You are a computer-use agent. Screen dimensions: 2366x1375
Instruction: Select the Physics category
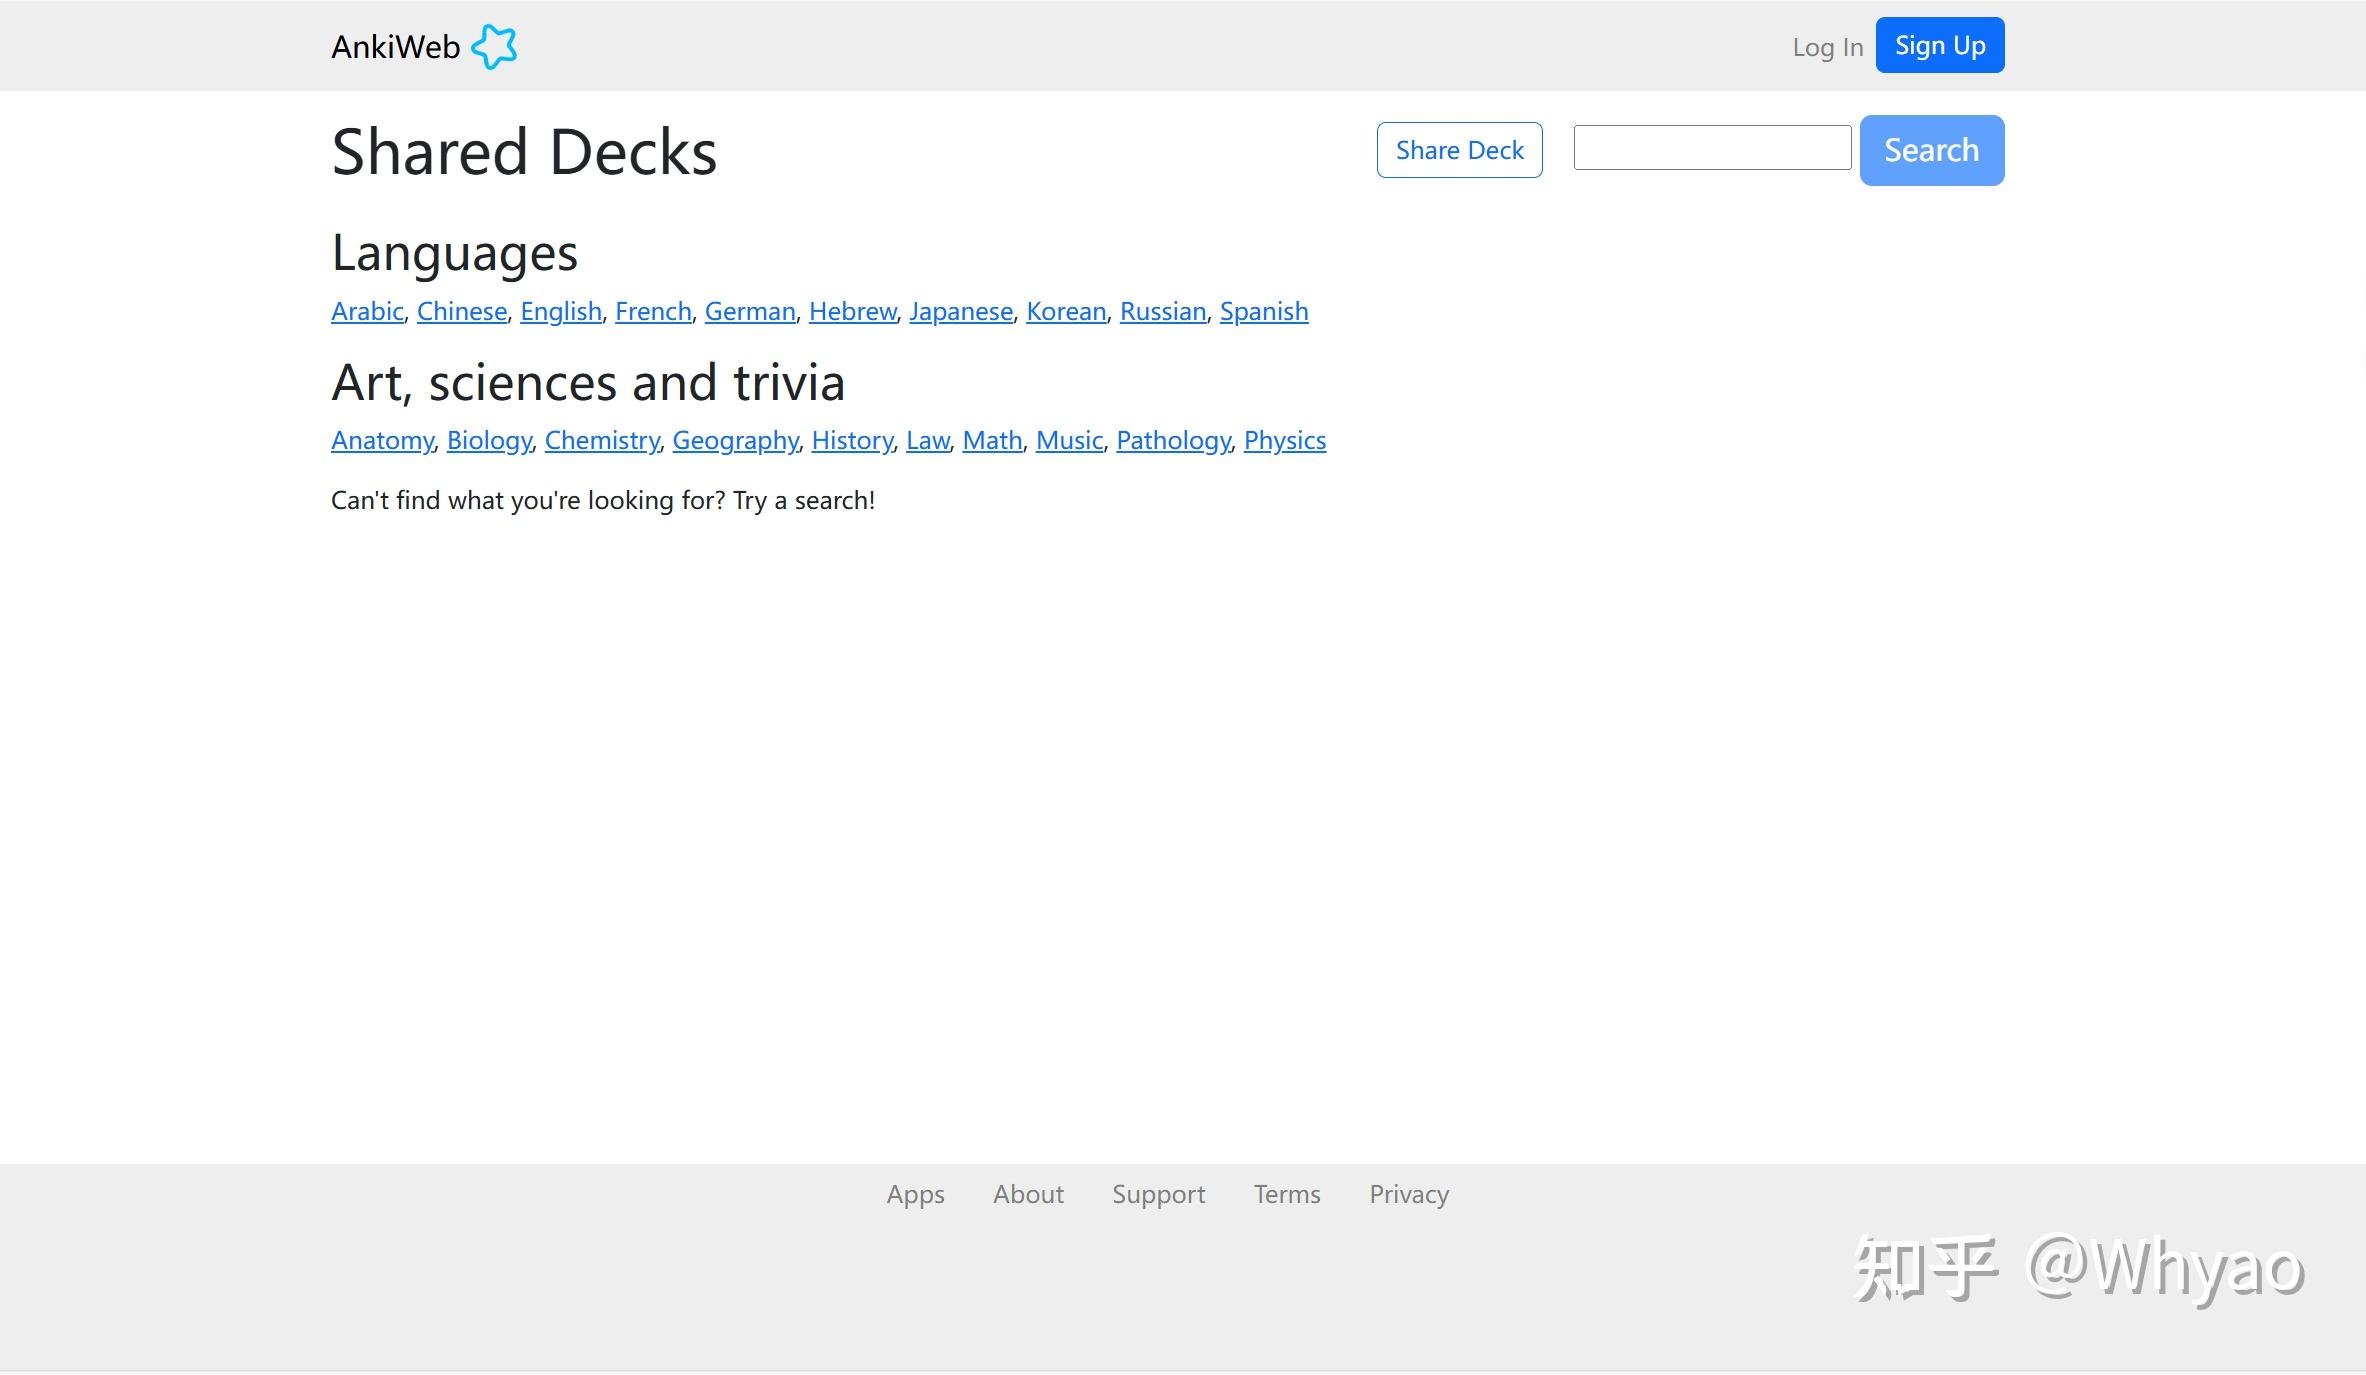[1284, 440]
